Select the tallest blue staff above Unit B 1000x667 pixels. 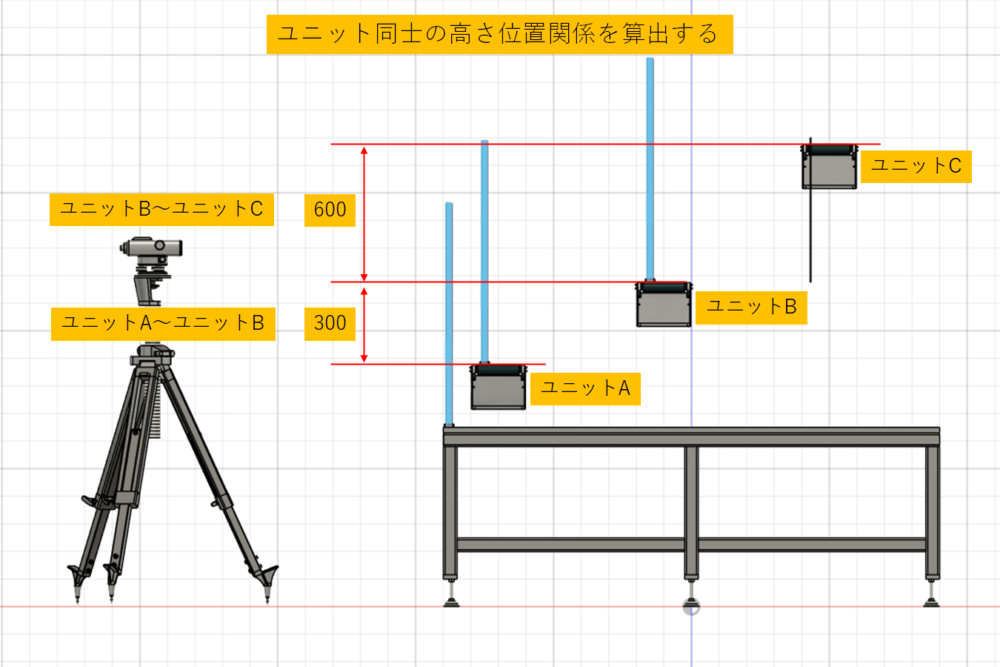click(x=650, y=170)
